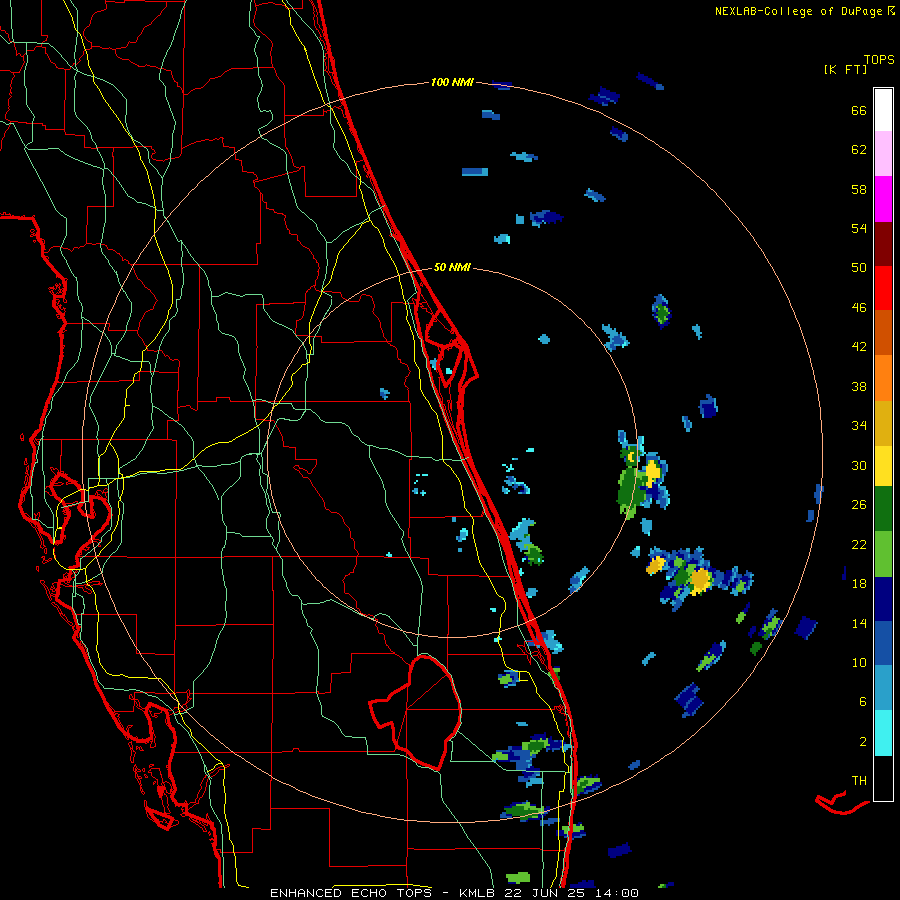This screenshot has width=900, height=900.
Task: Select the "42" legend value
Action: tap(859, 347)
